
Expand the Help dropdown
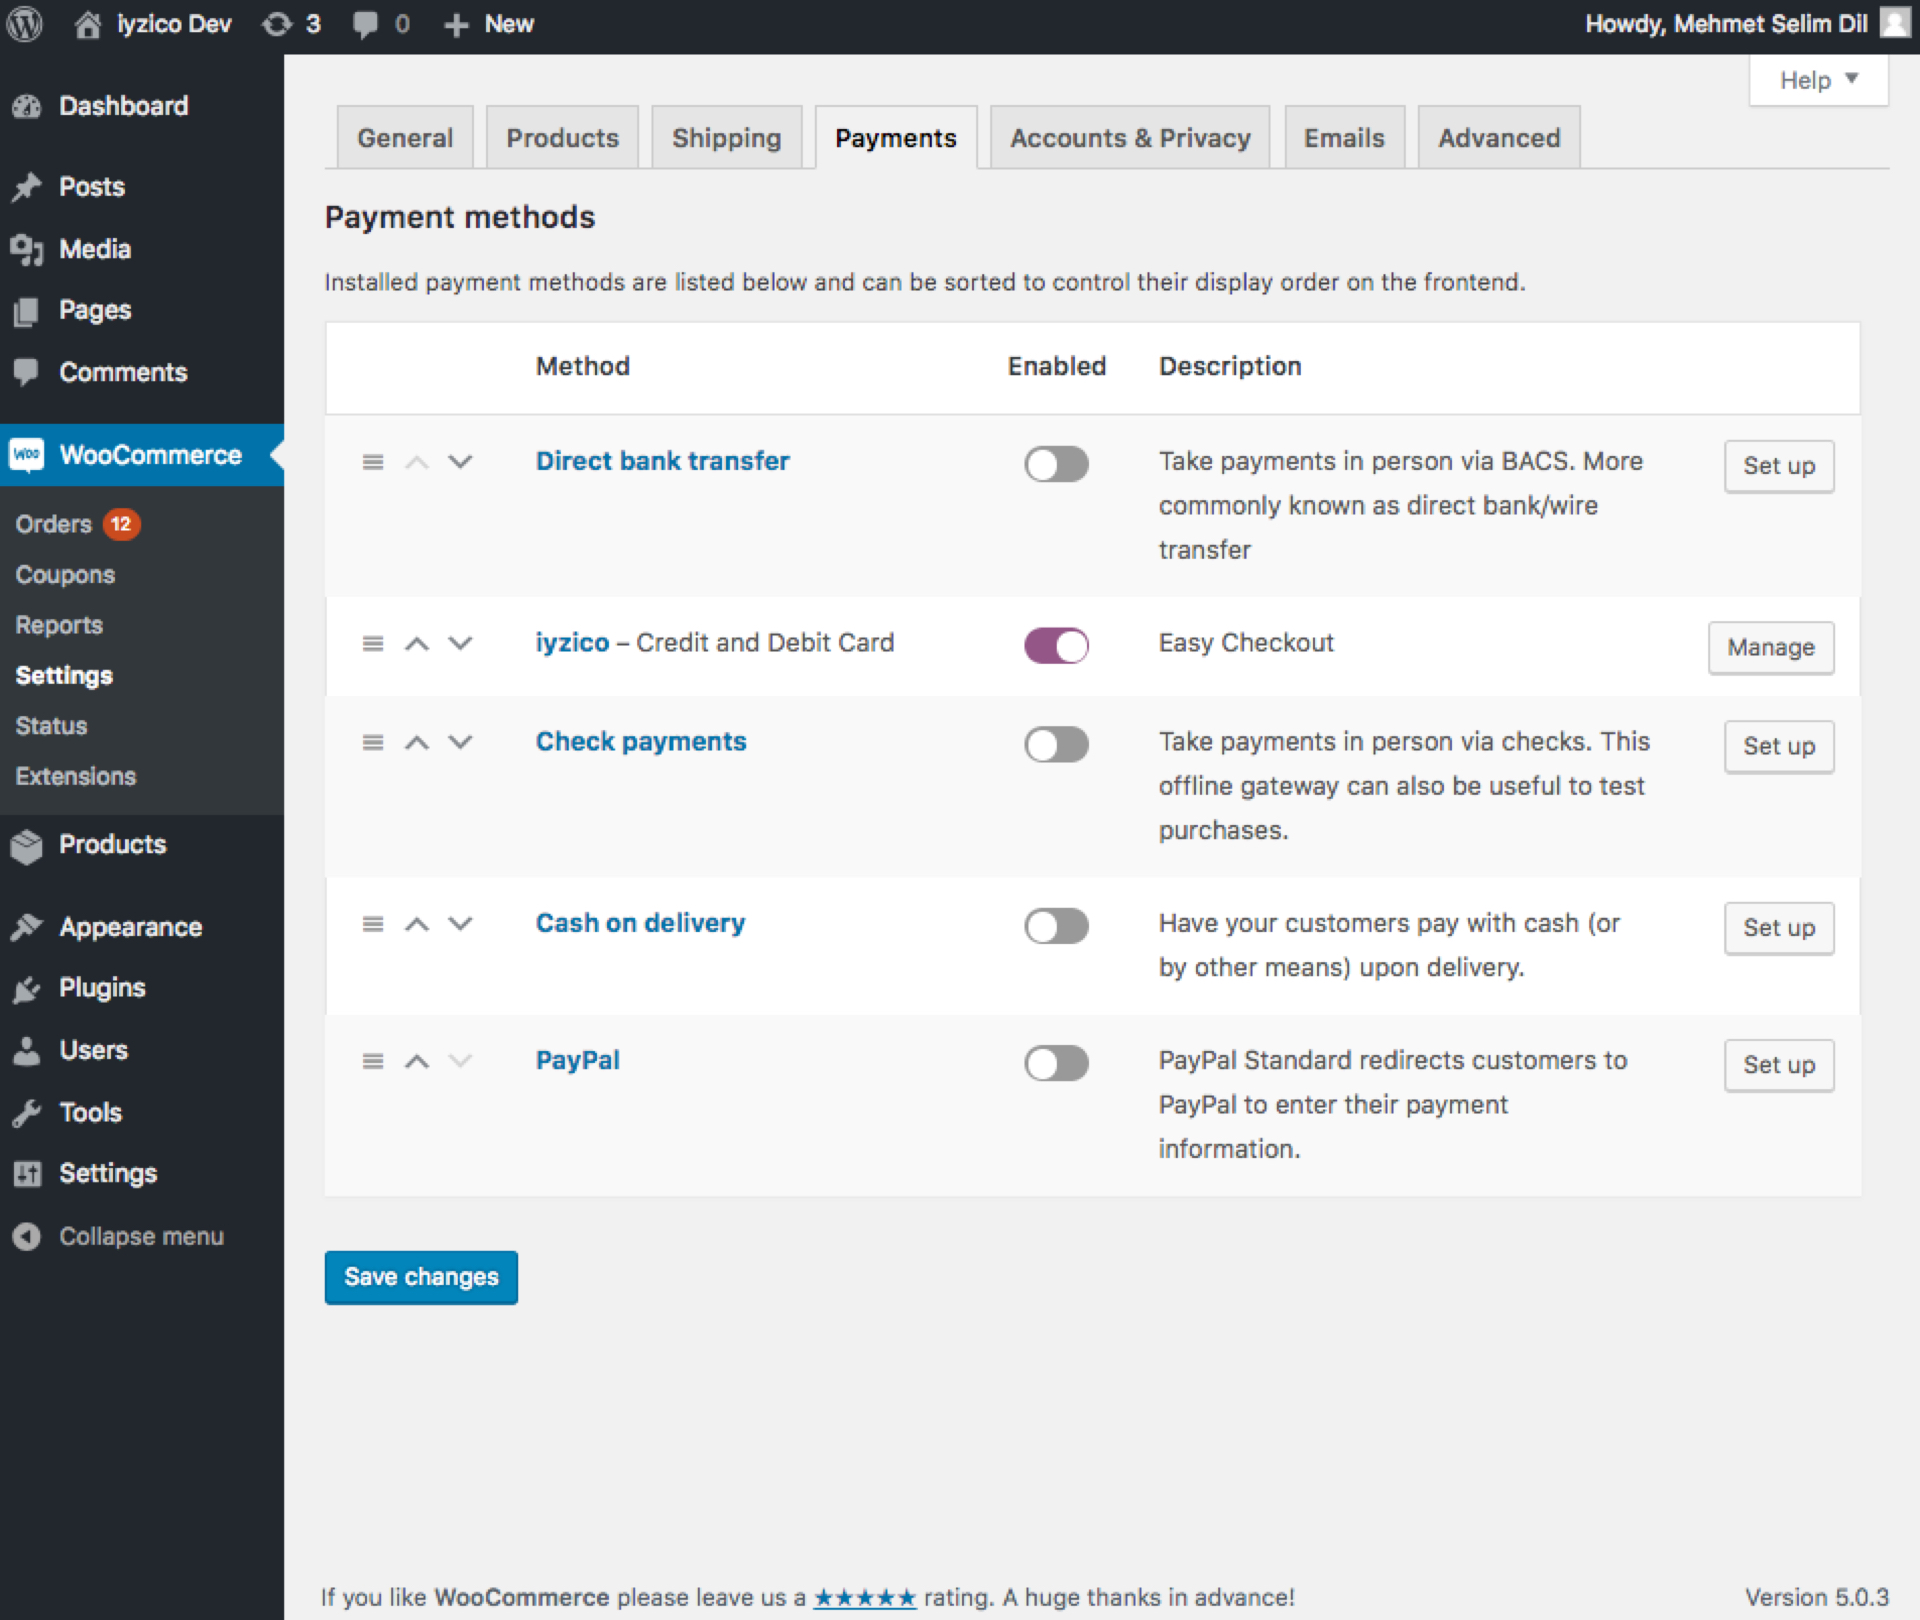click(x=1818, y=80)
